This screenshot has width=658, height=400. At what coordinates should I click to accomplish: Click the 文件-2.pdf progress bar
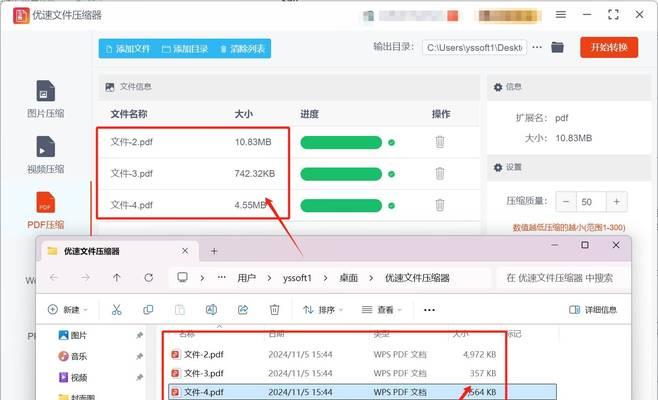pos(341,142)
